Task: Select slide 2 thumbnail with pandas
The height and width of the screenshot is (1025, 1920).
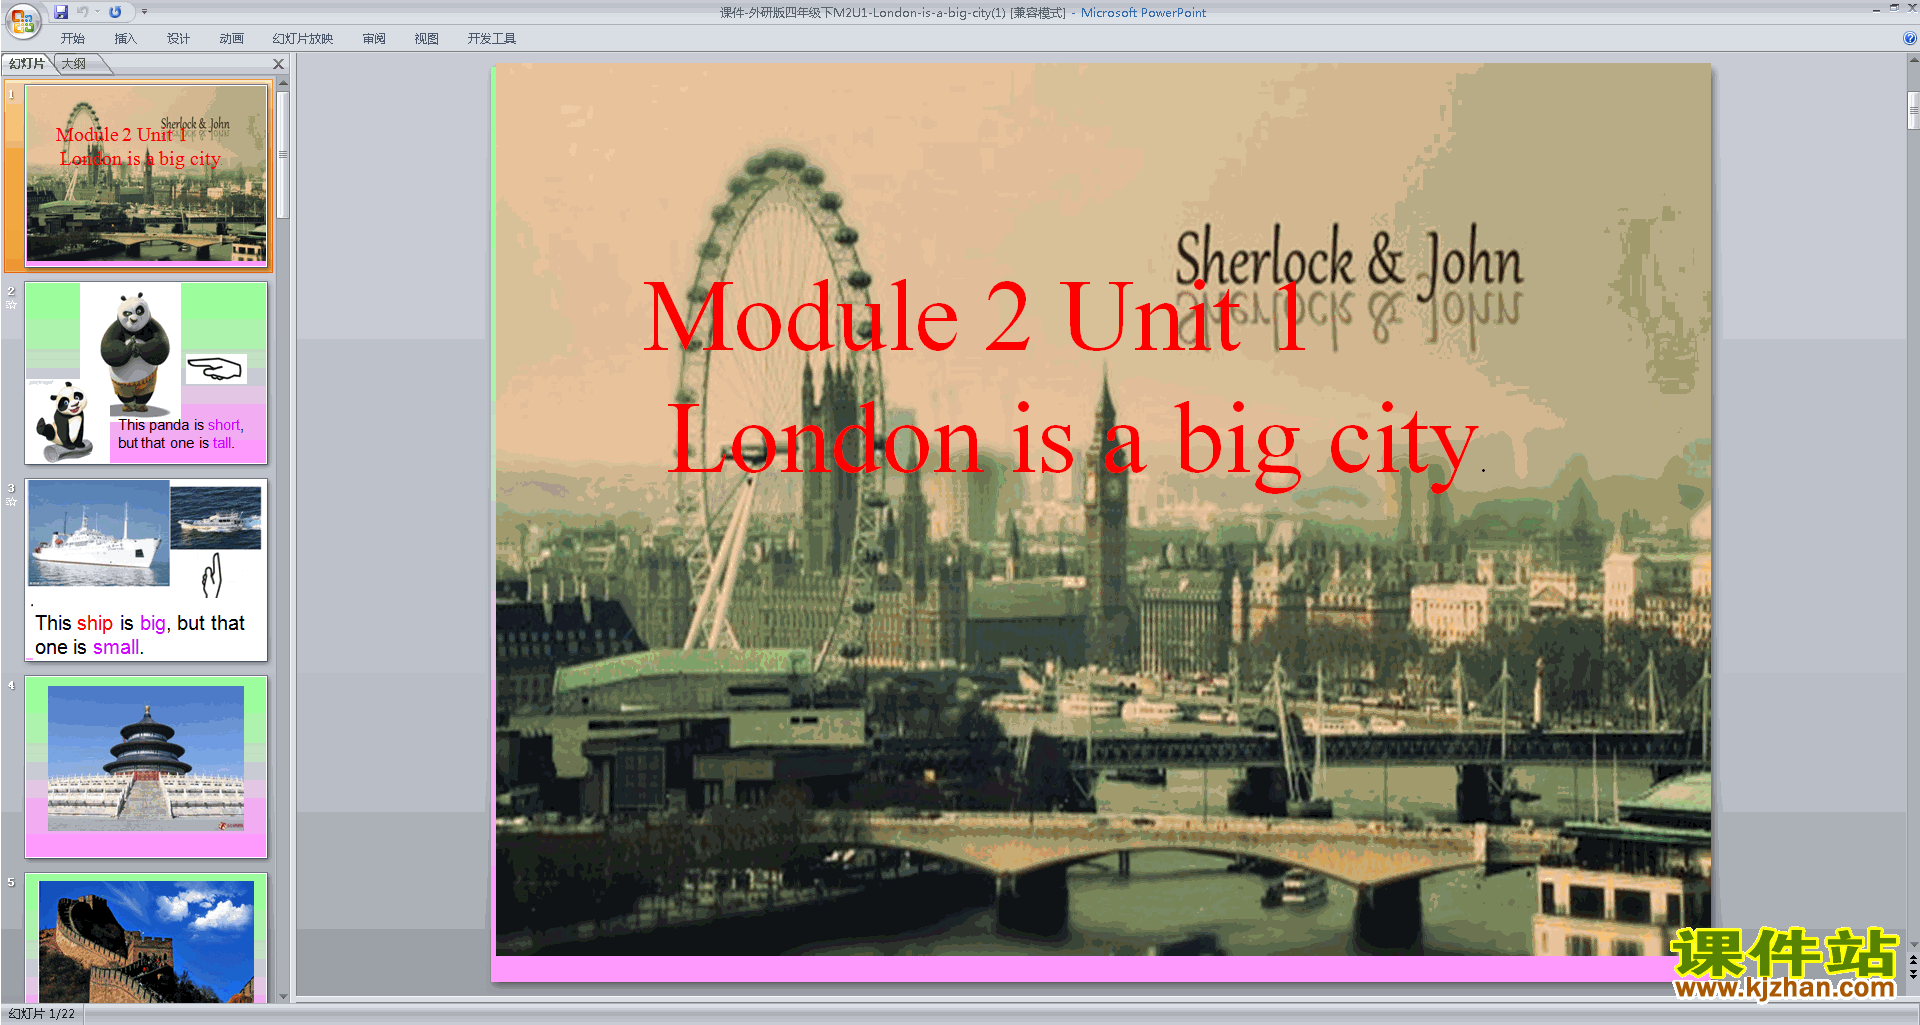Action: click(x=146, y=373)
